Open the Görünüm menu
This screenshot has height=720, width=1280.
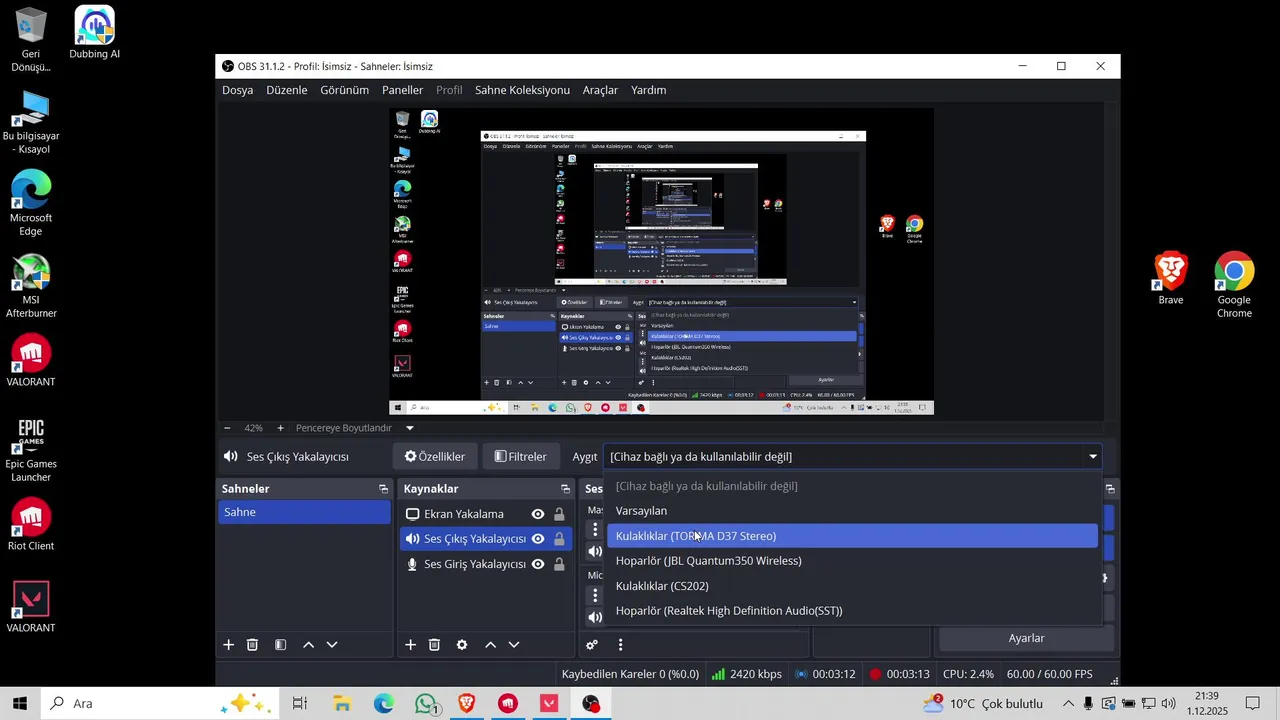pos(345,90)
